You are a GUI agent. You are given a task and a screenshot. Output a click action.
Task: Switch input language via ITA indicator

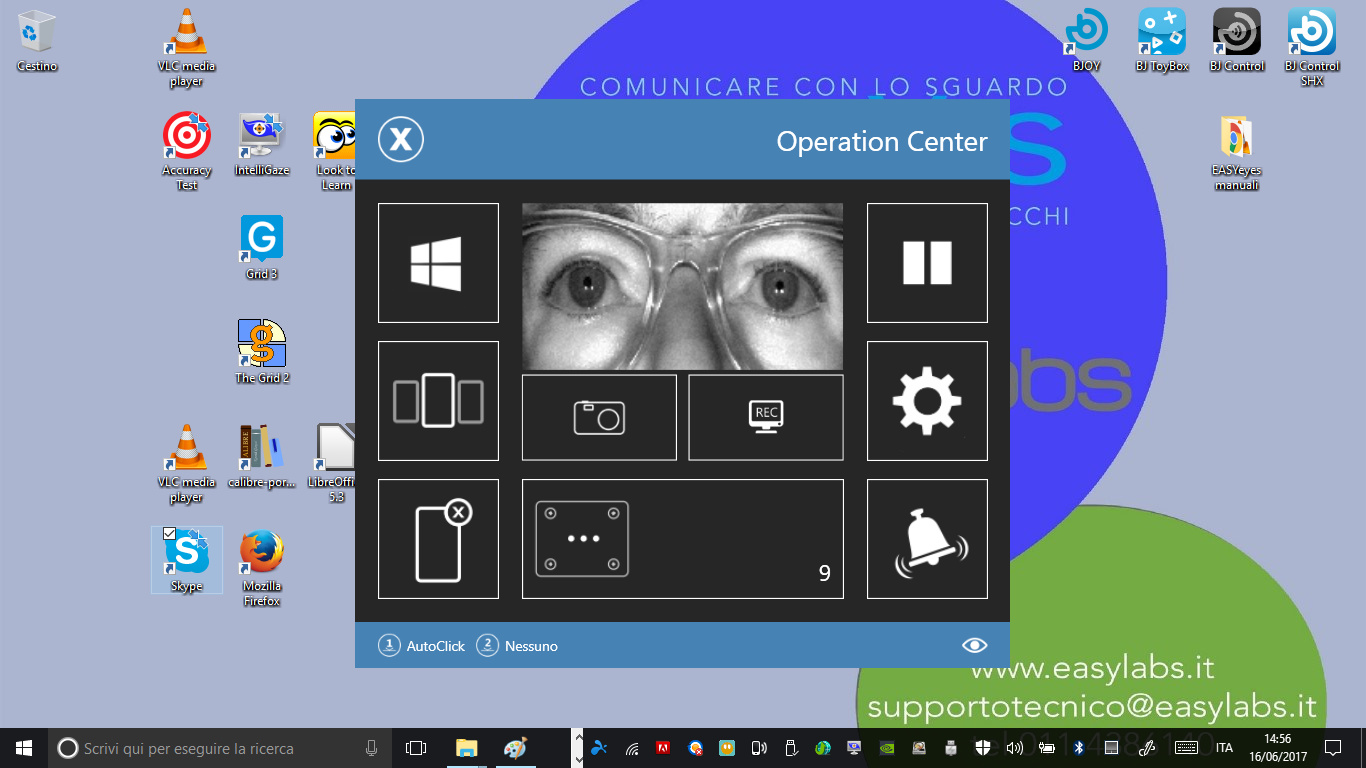(x=1224, y=747)
